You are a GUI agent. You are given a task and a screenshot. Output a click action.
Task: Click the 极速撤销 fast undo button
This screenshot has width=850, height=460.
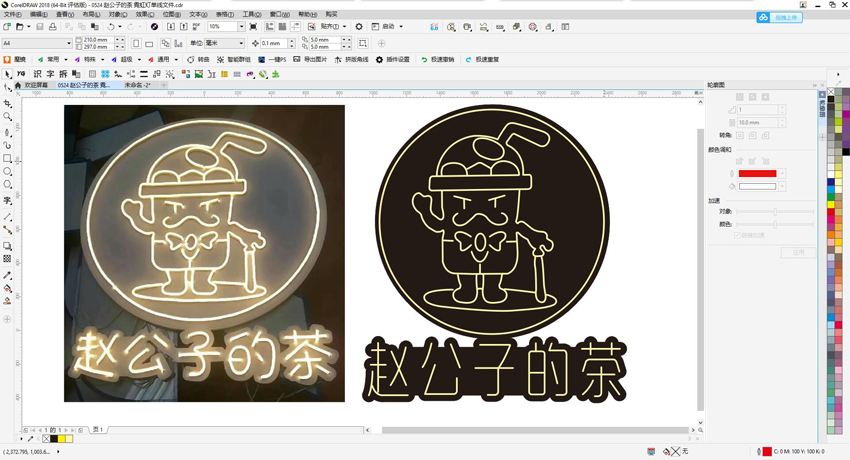[437, 60]
